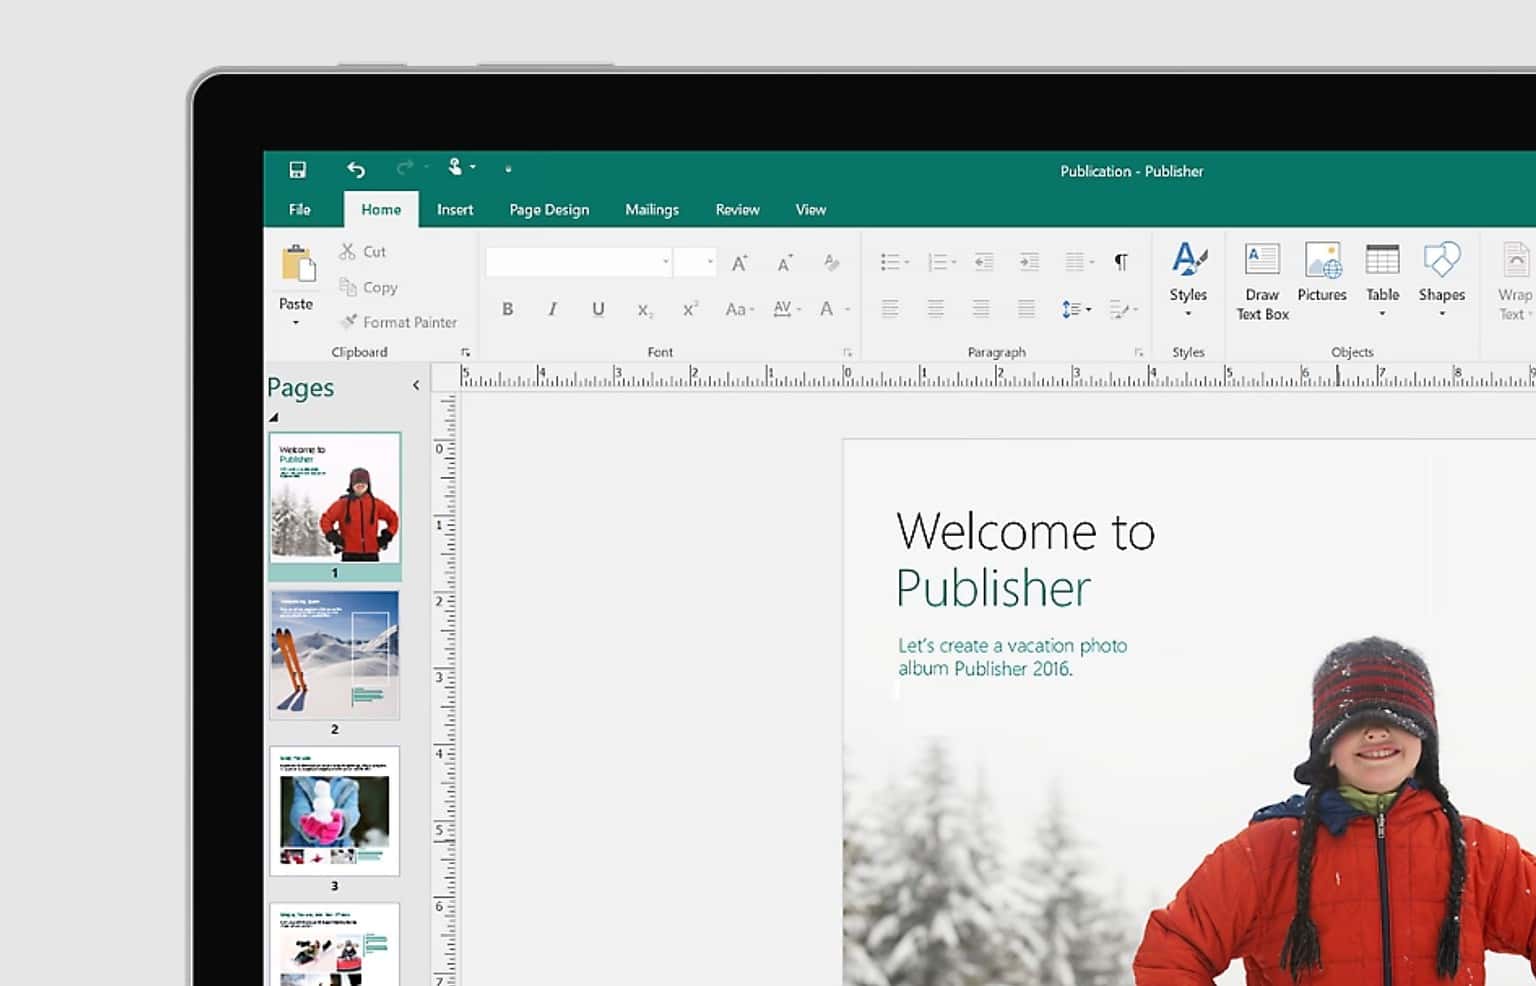Select the Draw Text Box tool
1536x986 pixels.
tap(1261, 280)
